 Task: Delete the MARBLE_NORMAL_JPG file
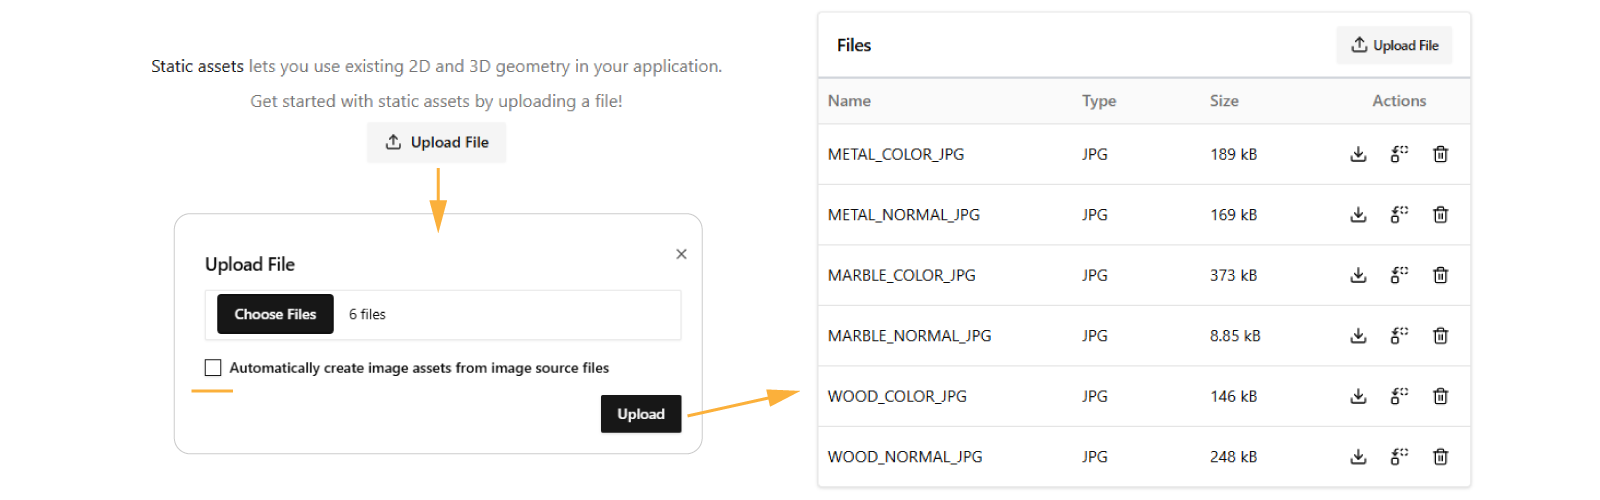click(1440, 336)
